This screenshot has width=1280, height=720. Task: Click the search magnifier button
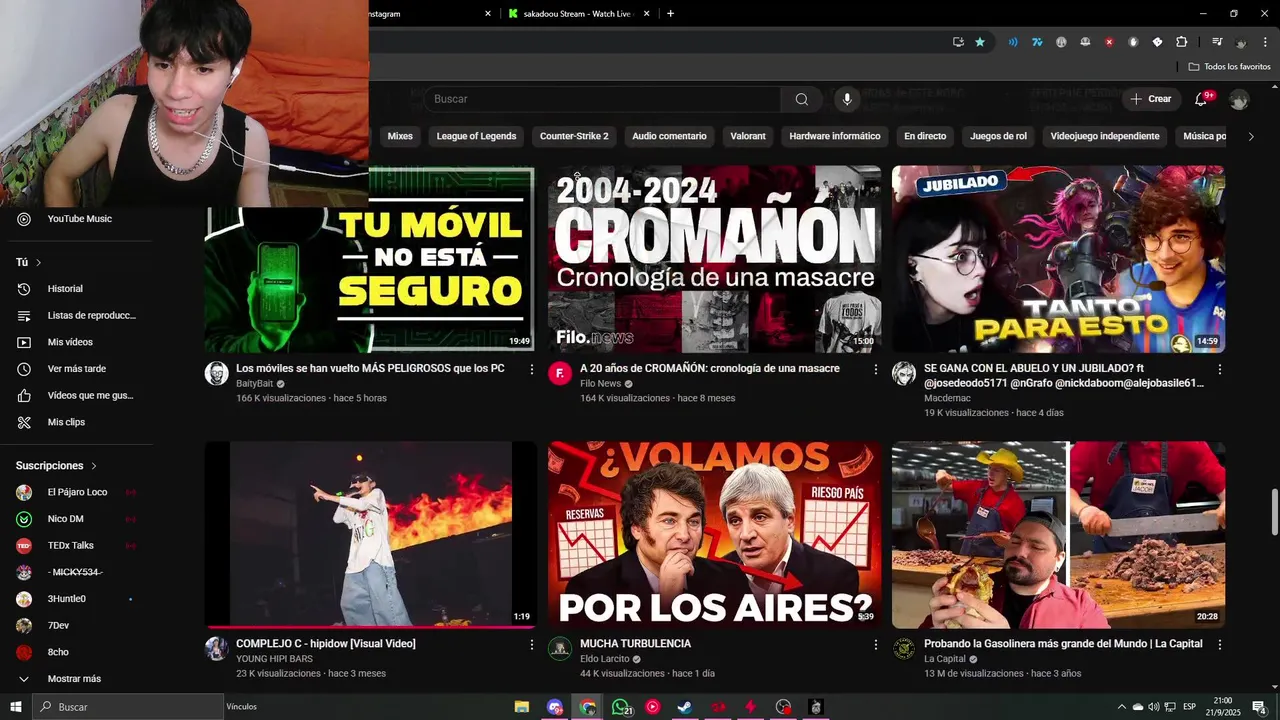point(801,99)
